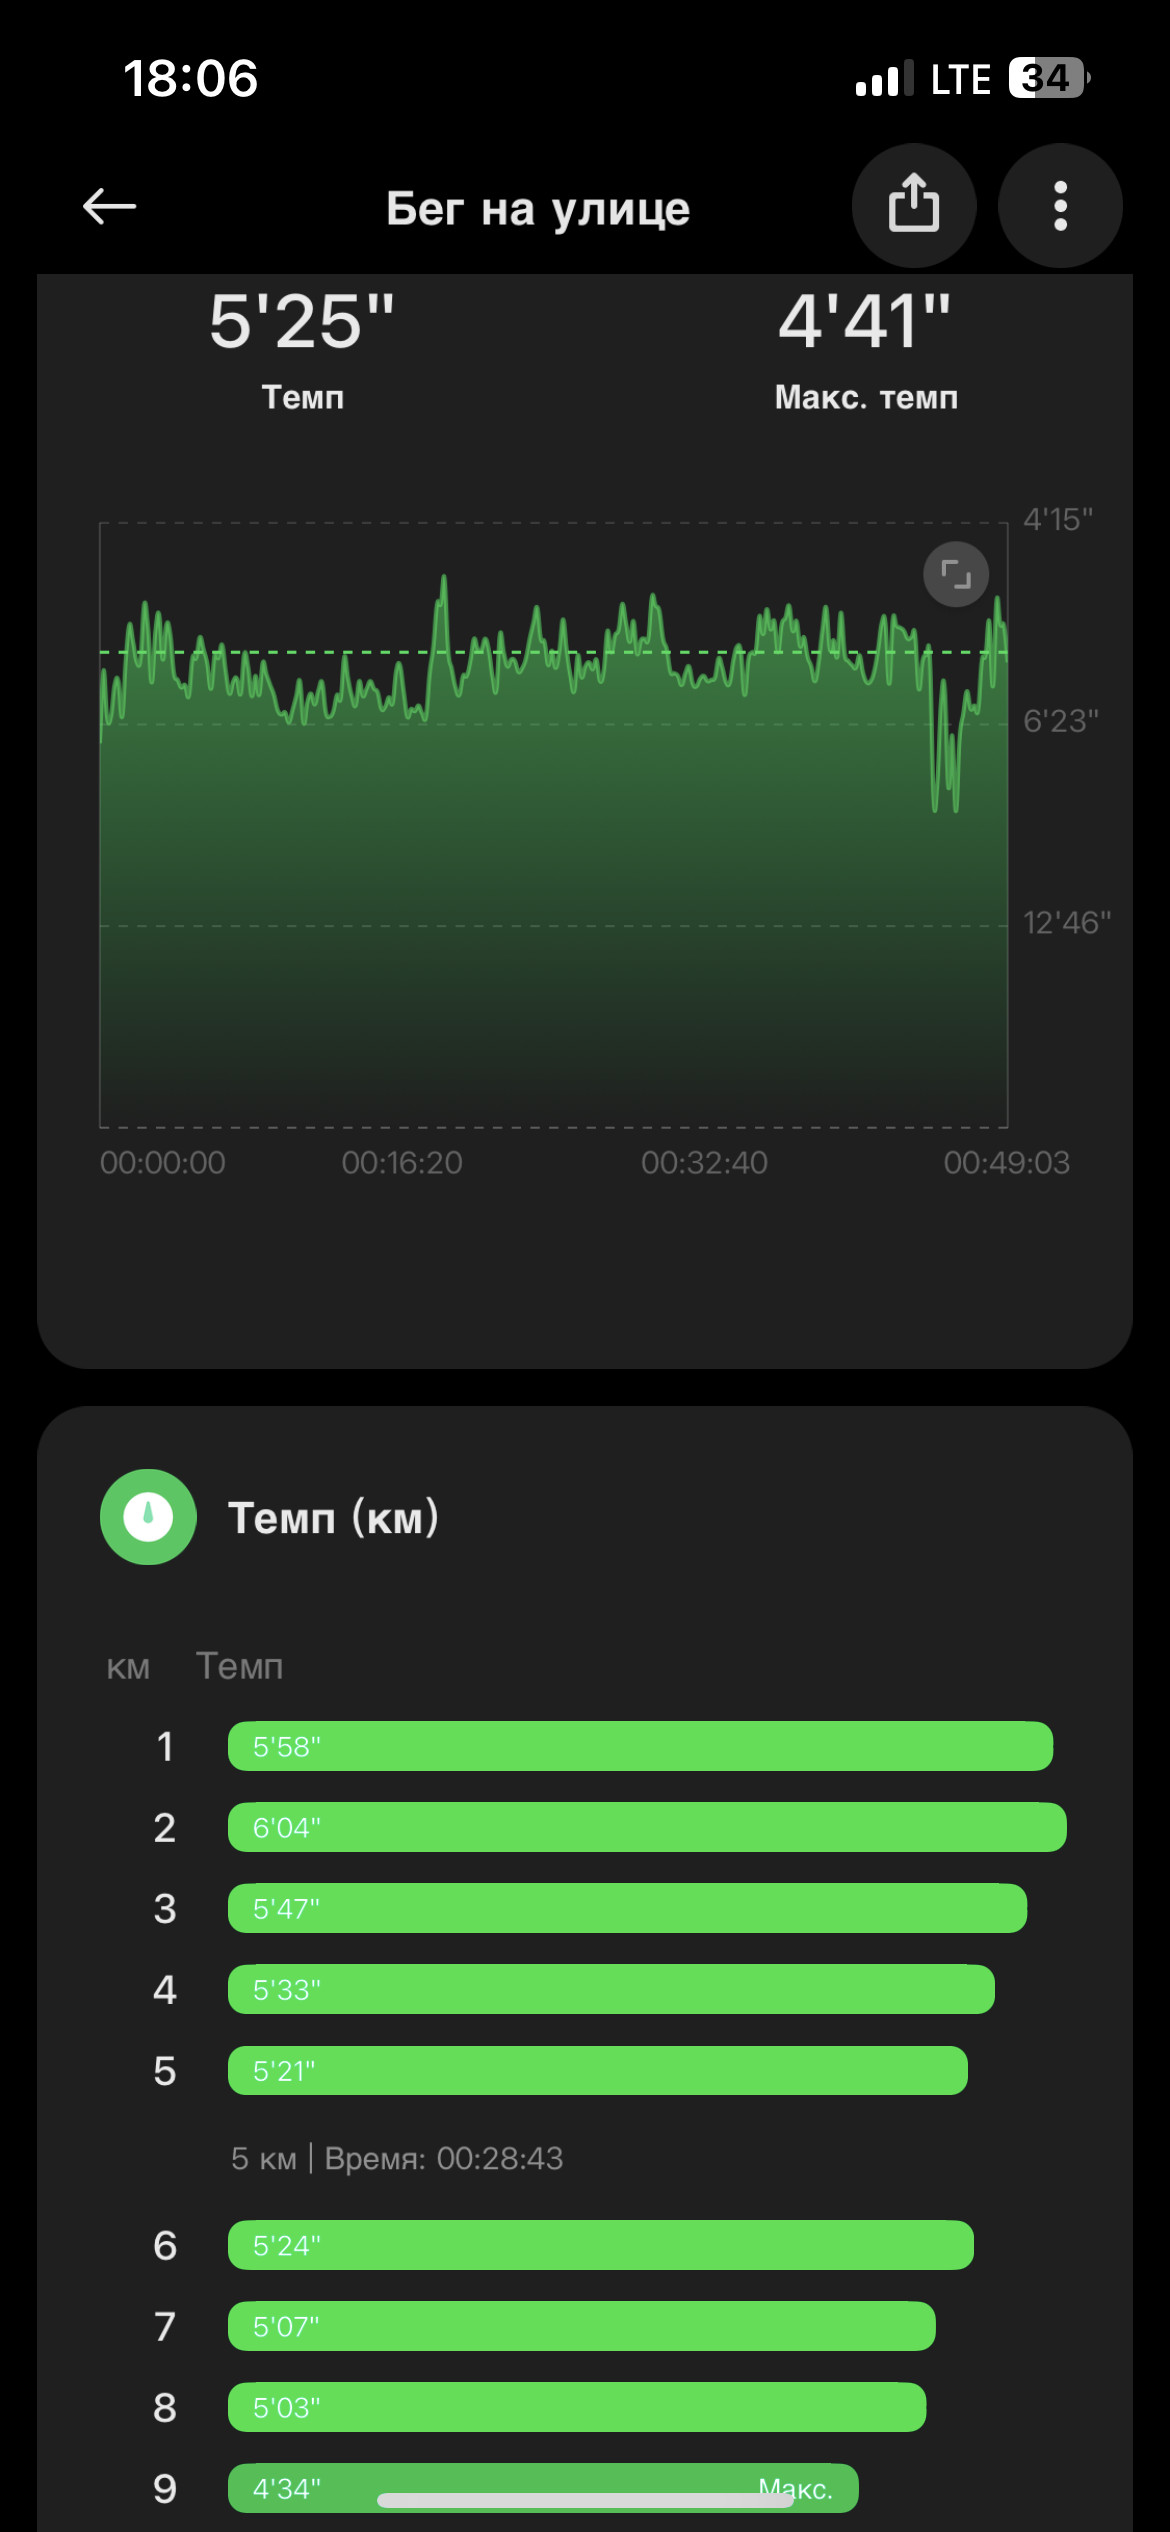This screenshot has height=2532, width=1170.
Task: Select the kilometer 2 pace bar 6'04"
Action: [x=647, y=1827]
